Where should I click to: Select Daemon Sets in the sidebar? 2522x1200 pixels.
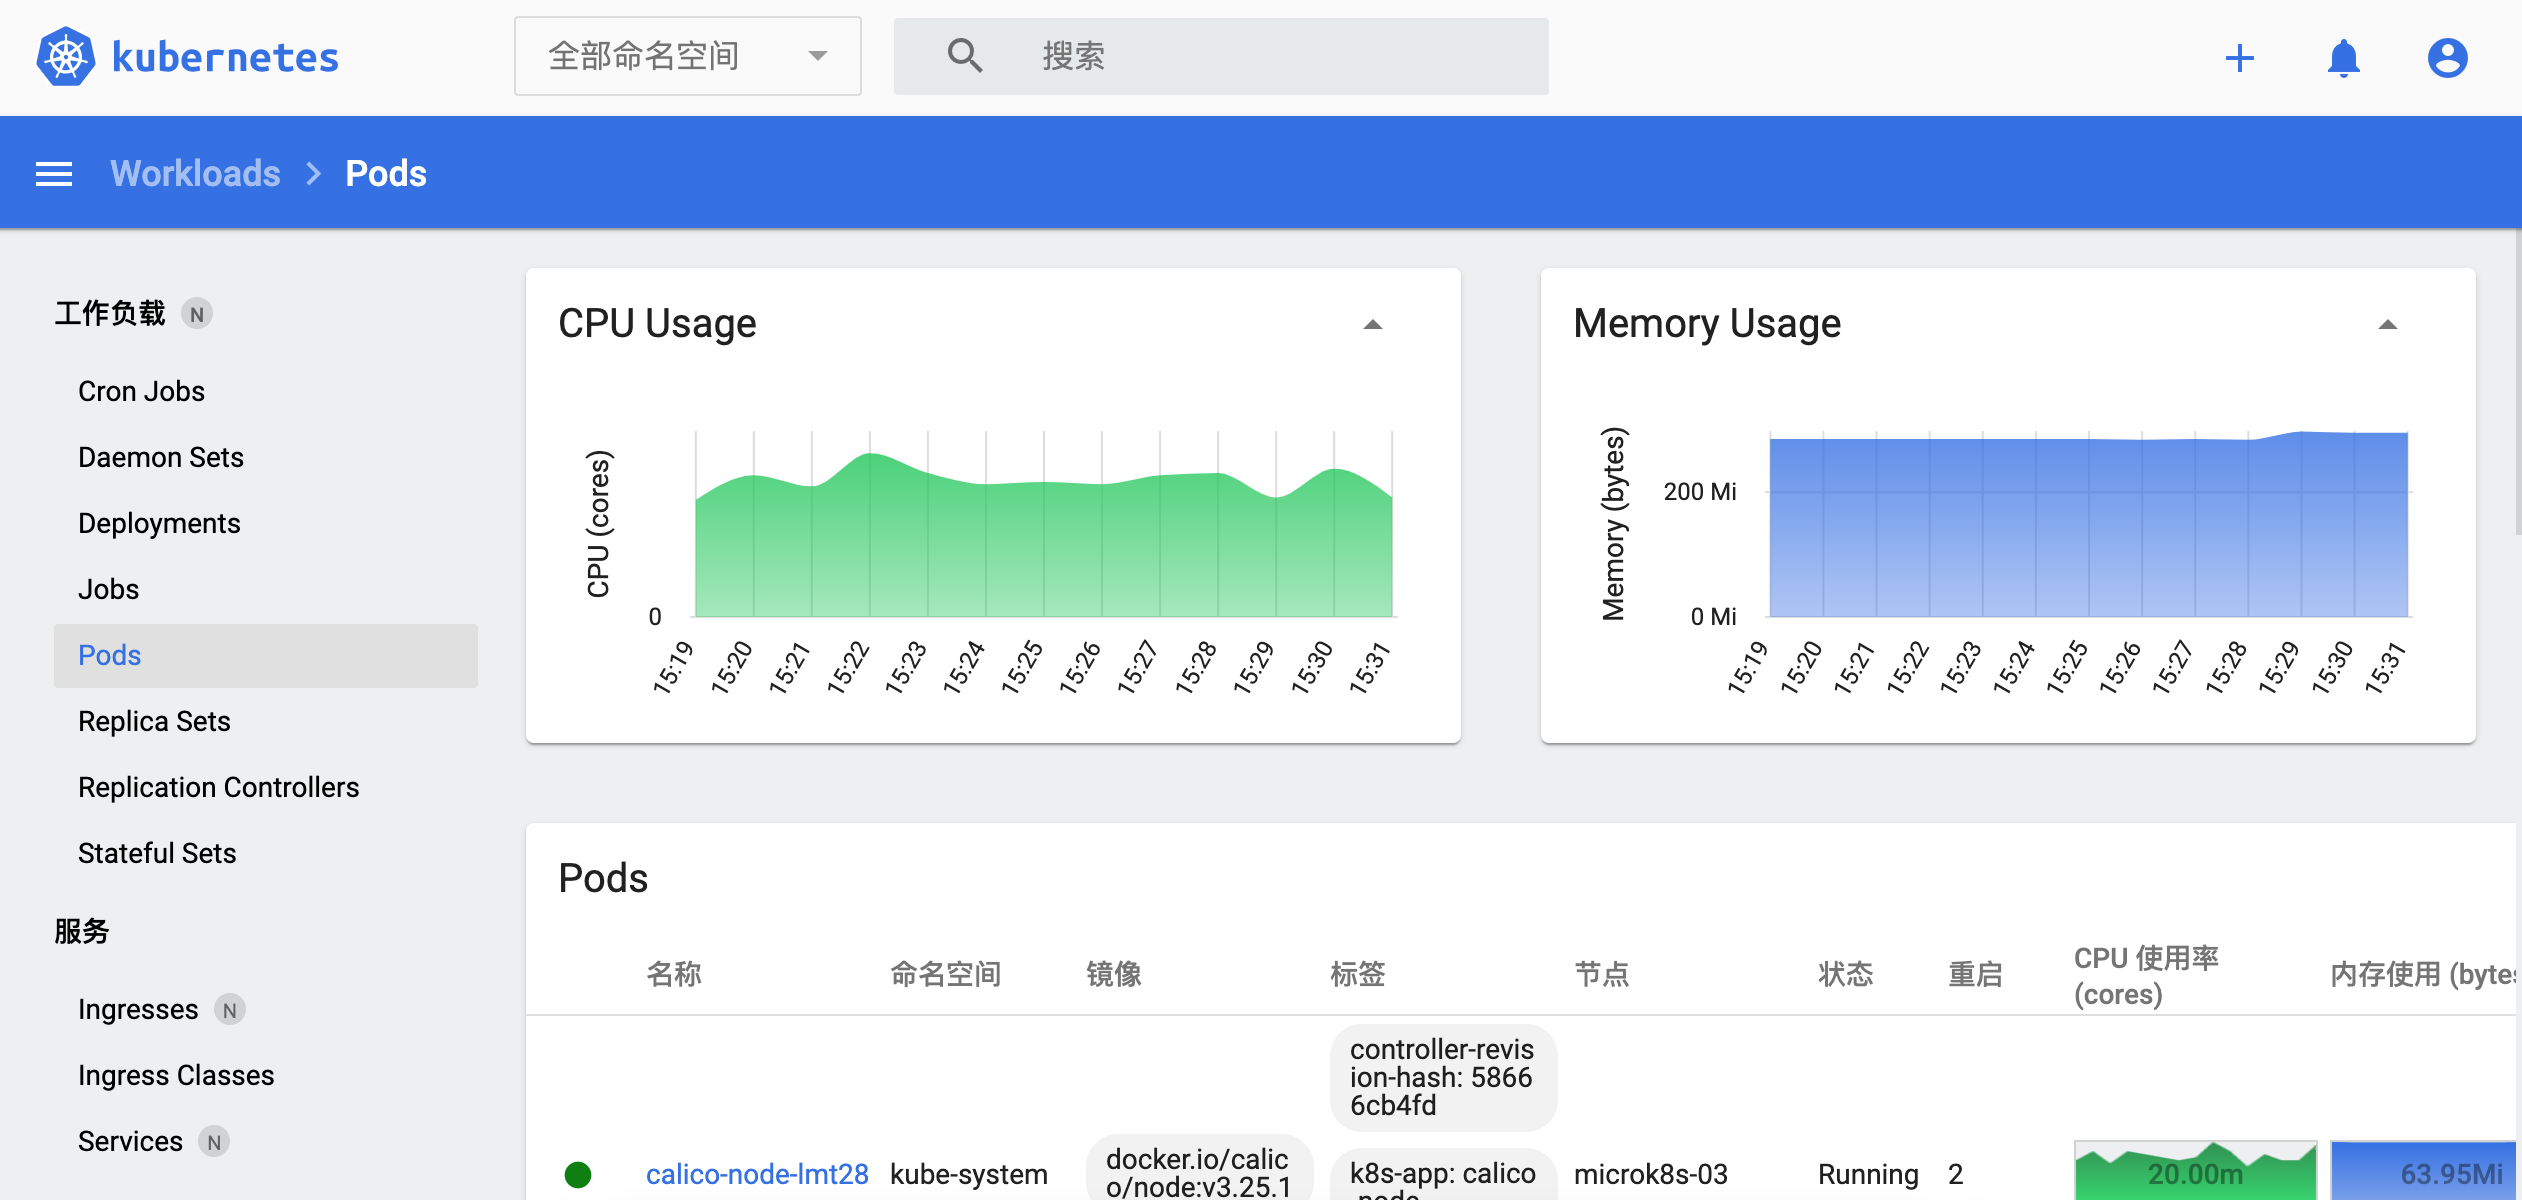click(161, 457)
